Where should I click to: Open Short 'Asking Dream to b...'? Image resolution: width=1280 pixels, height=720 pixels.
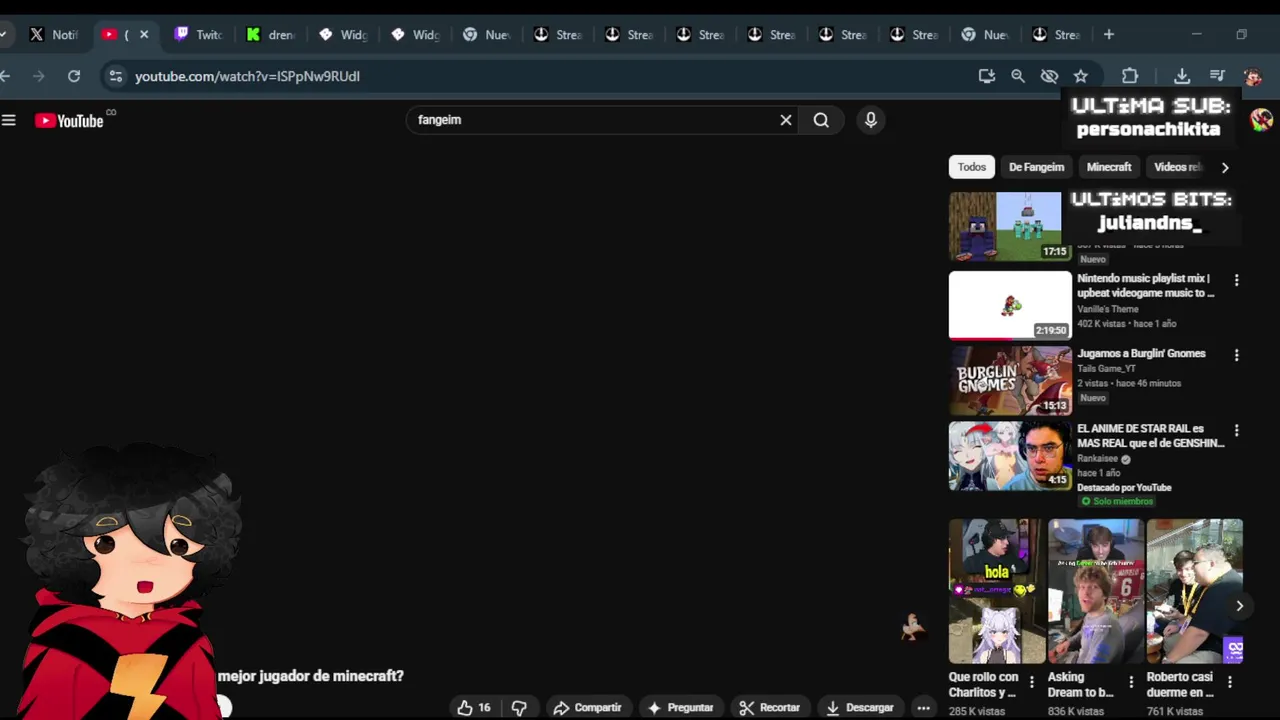[1096, 591]
